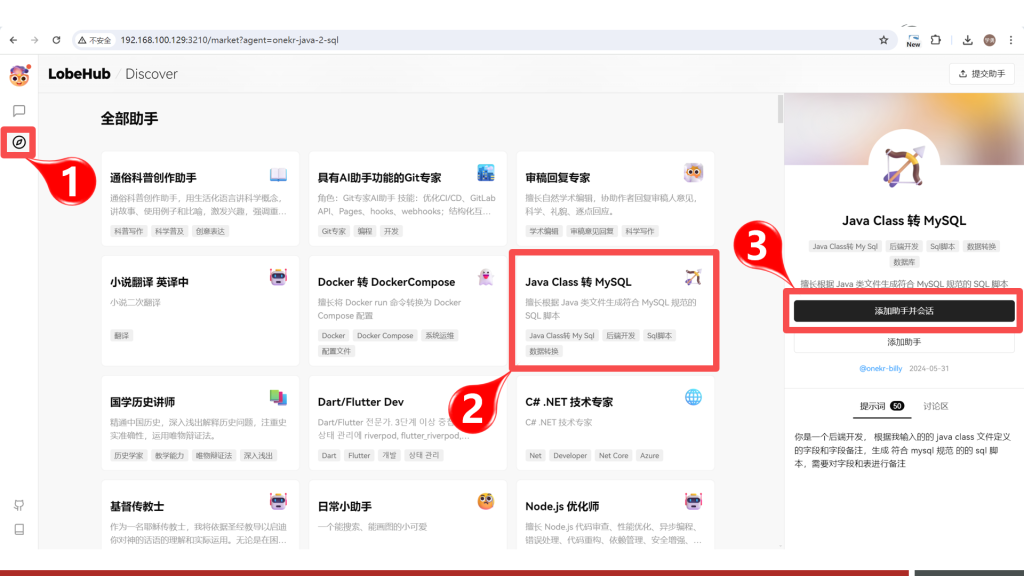Viewport: 1024px width, 576px height.
Task: Bookmark this page with the star icon
Action: tap(883, 40)
